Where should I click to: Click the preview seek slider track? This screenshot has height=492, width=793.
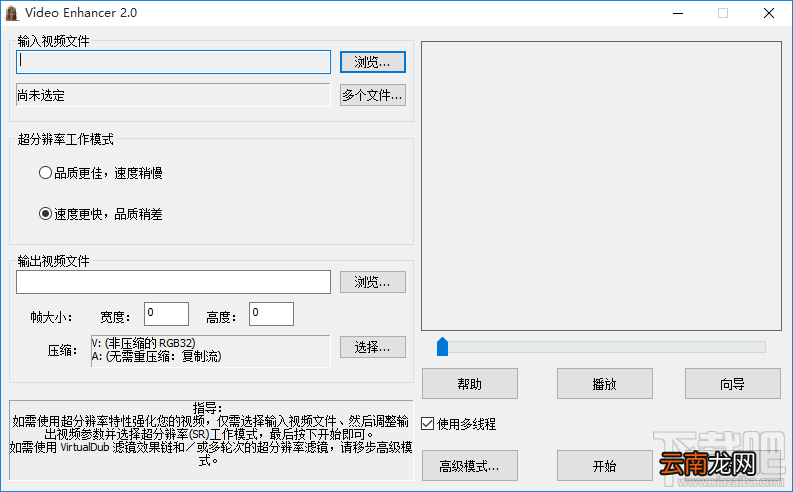[x=601, y=347]
